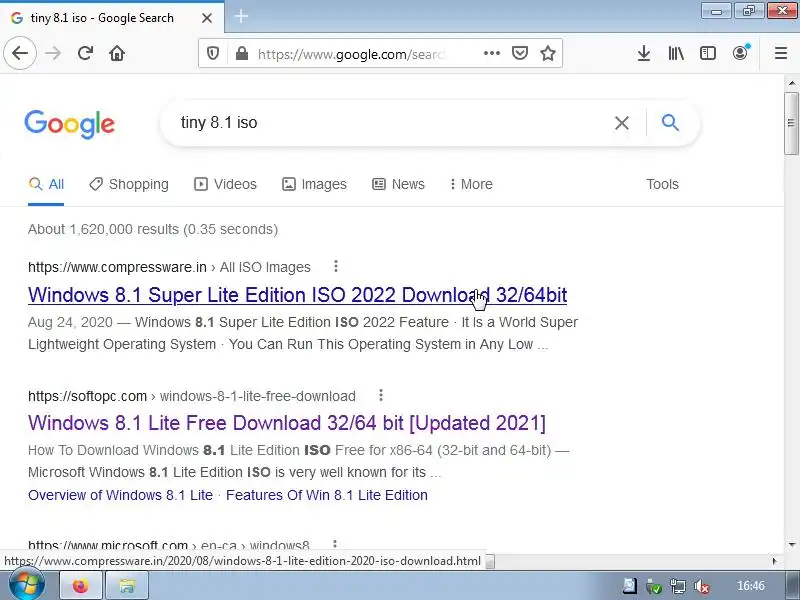The height and width of the screenshot is (600, 800).
Task: Close the Google Search tab
Action: [x=207, y=18]
